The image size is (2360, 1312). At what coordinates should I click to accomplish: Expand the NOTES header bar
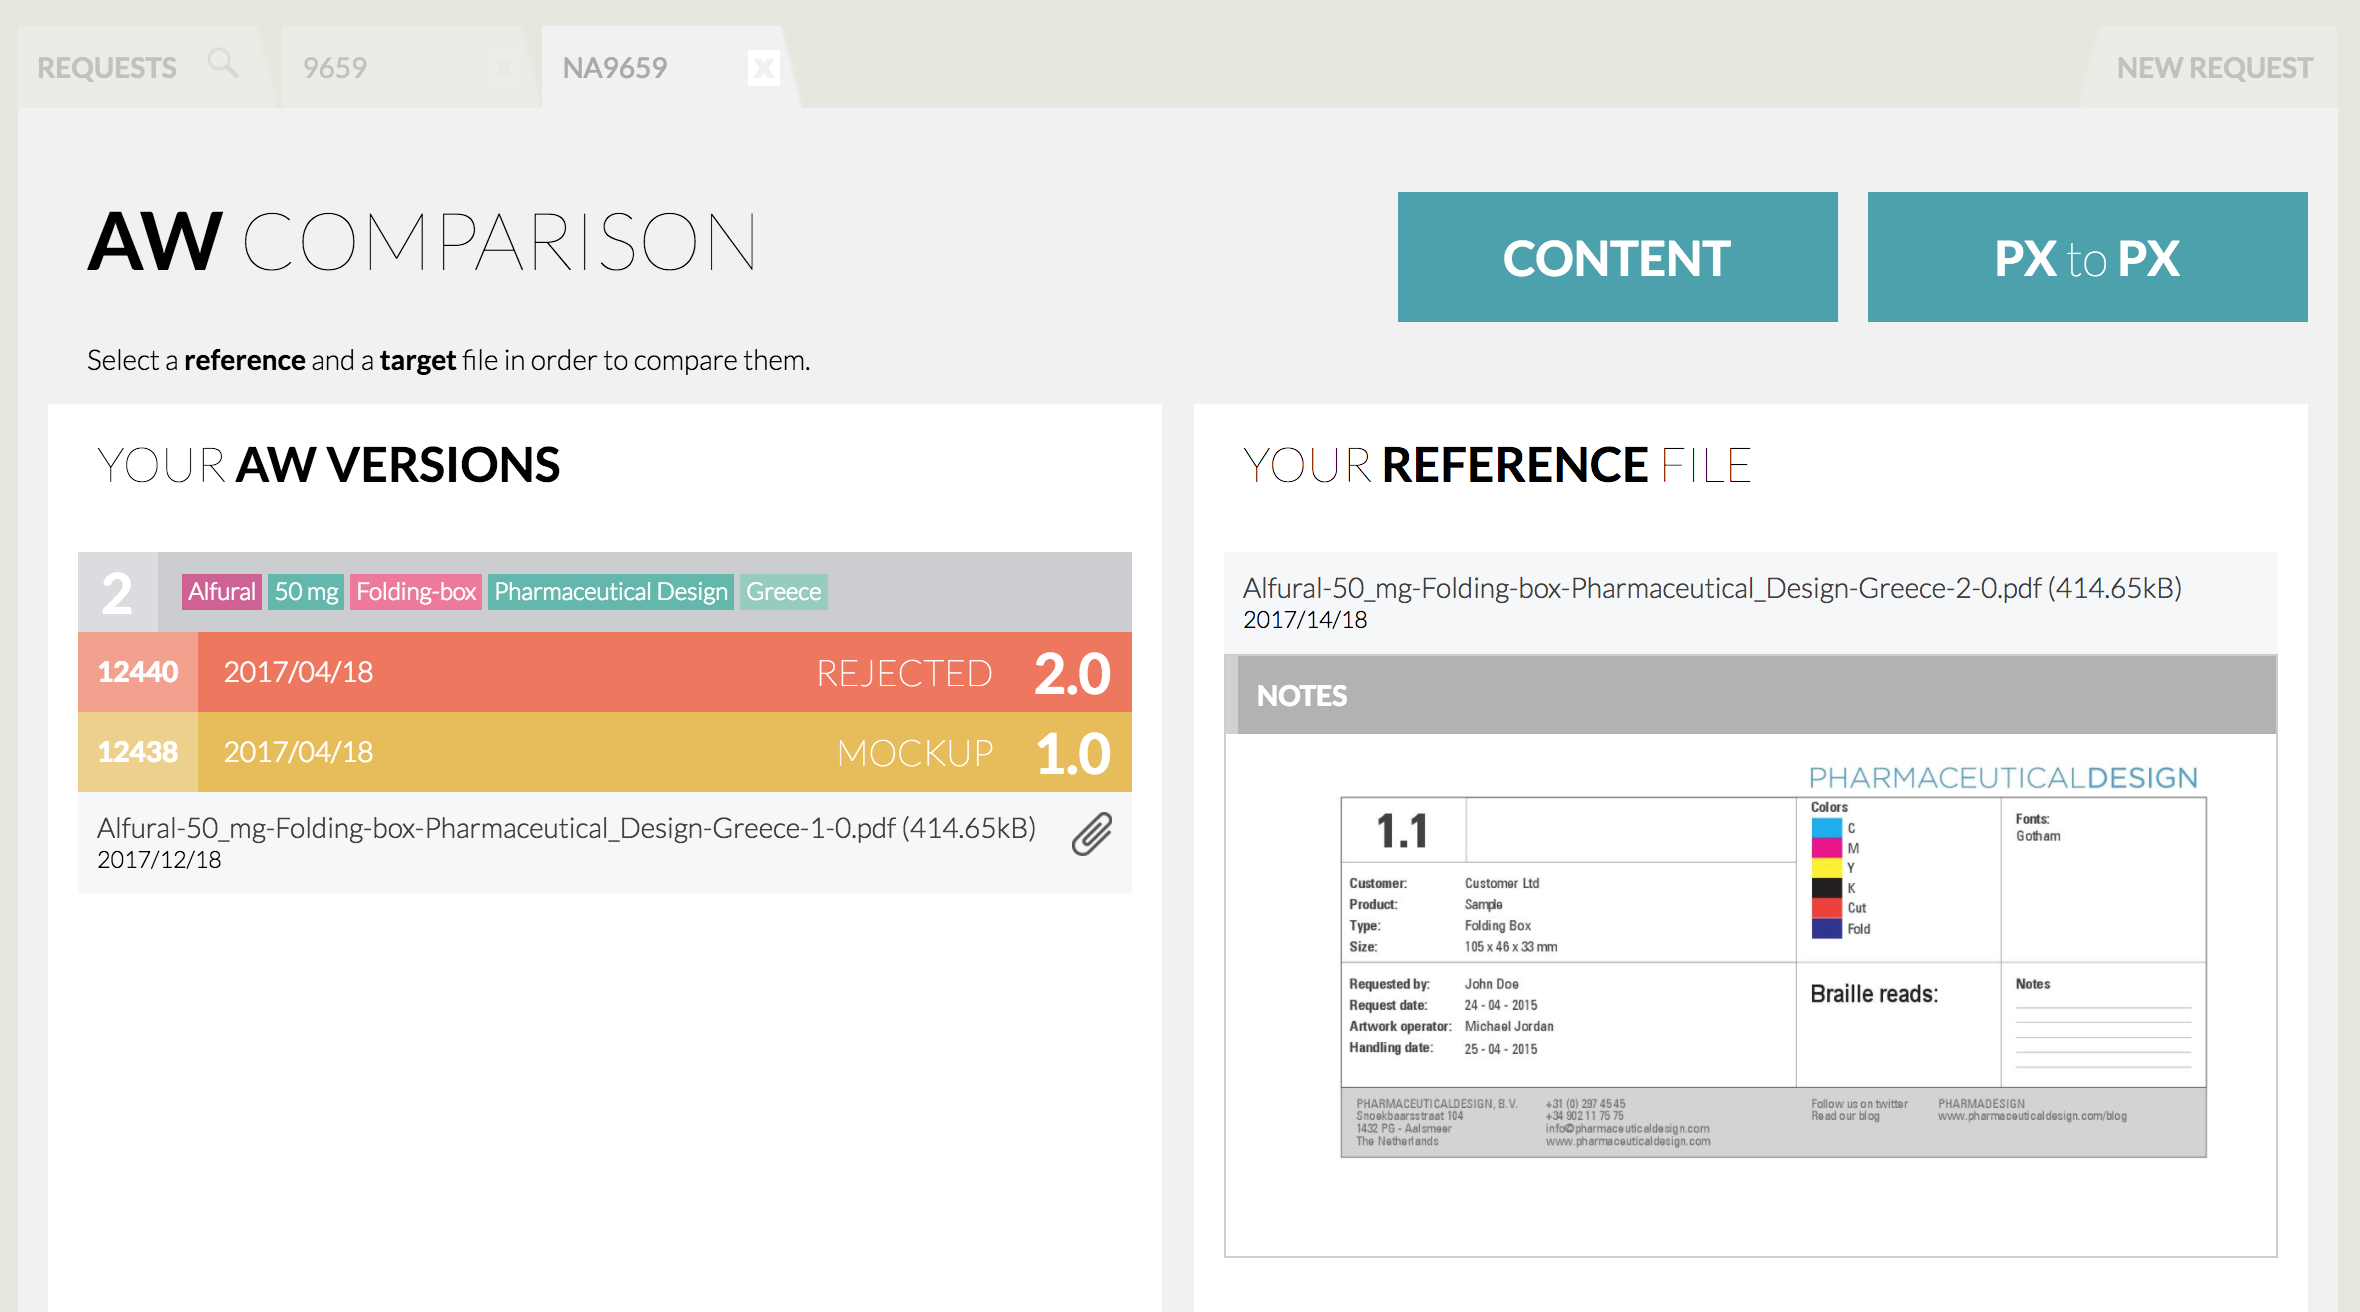tap(1750, 696)
